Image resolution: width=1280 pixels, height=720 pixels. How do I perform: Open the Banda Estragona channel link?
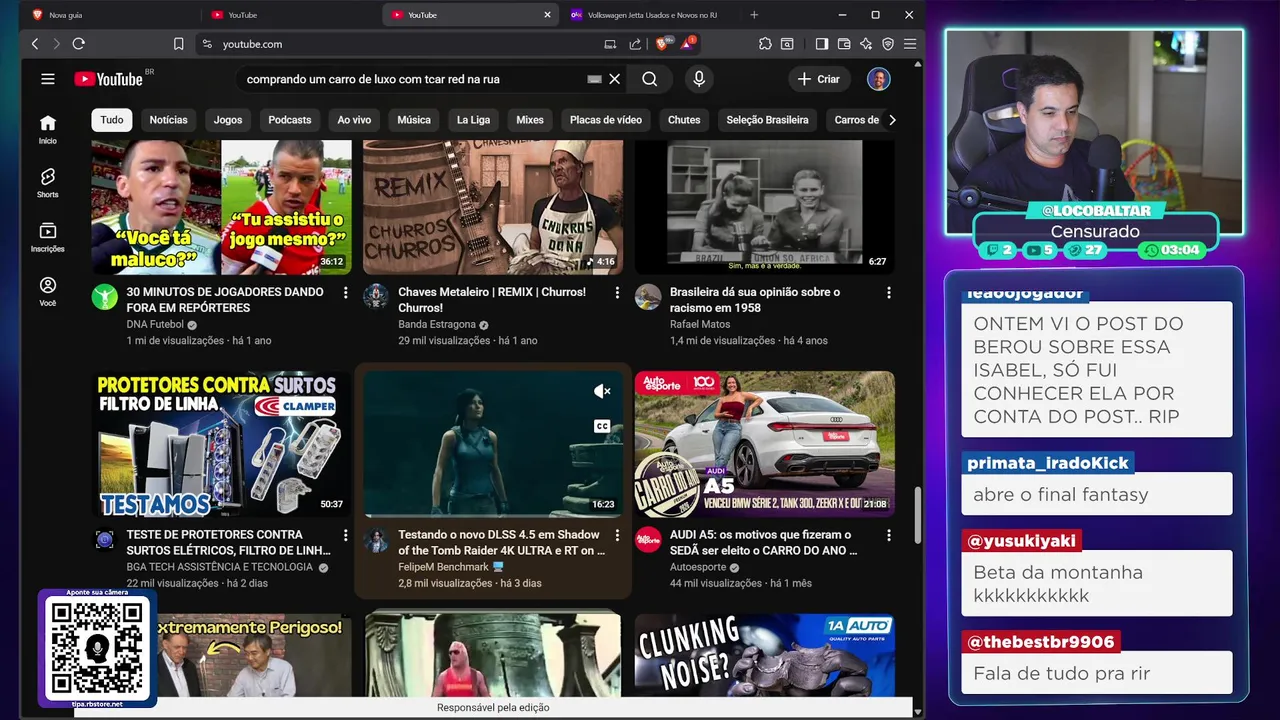click(437, 325)
